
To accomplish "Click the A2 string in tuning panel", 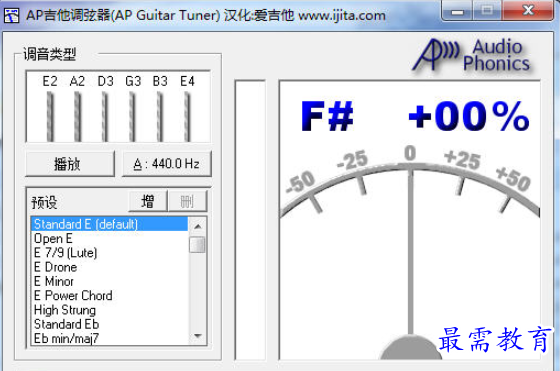I will 78,116.
